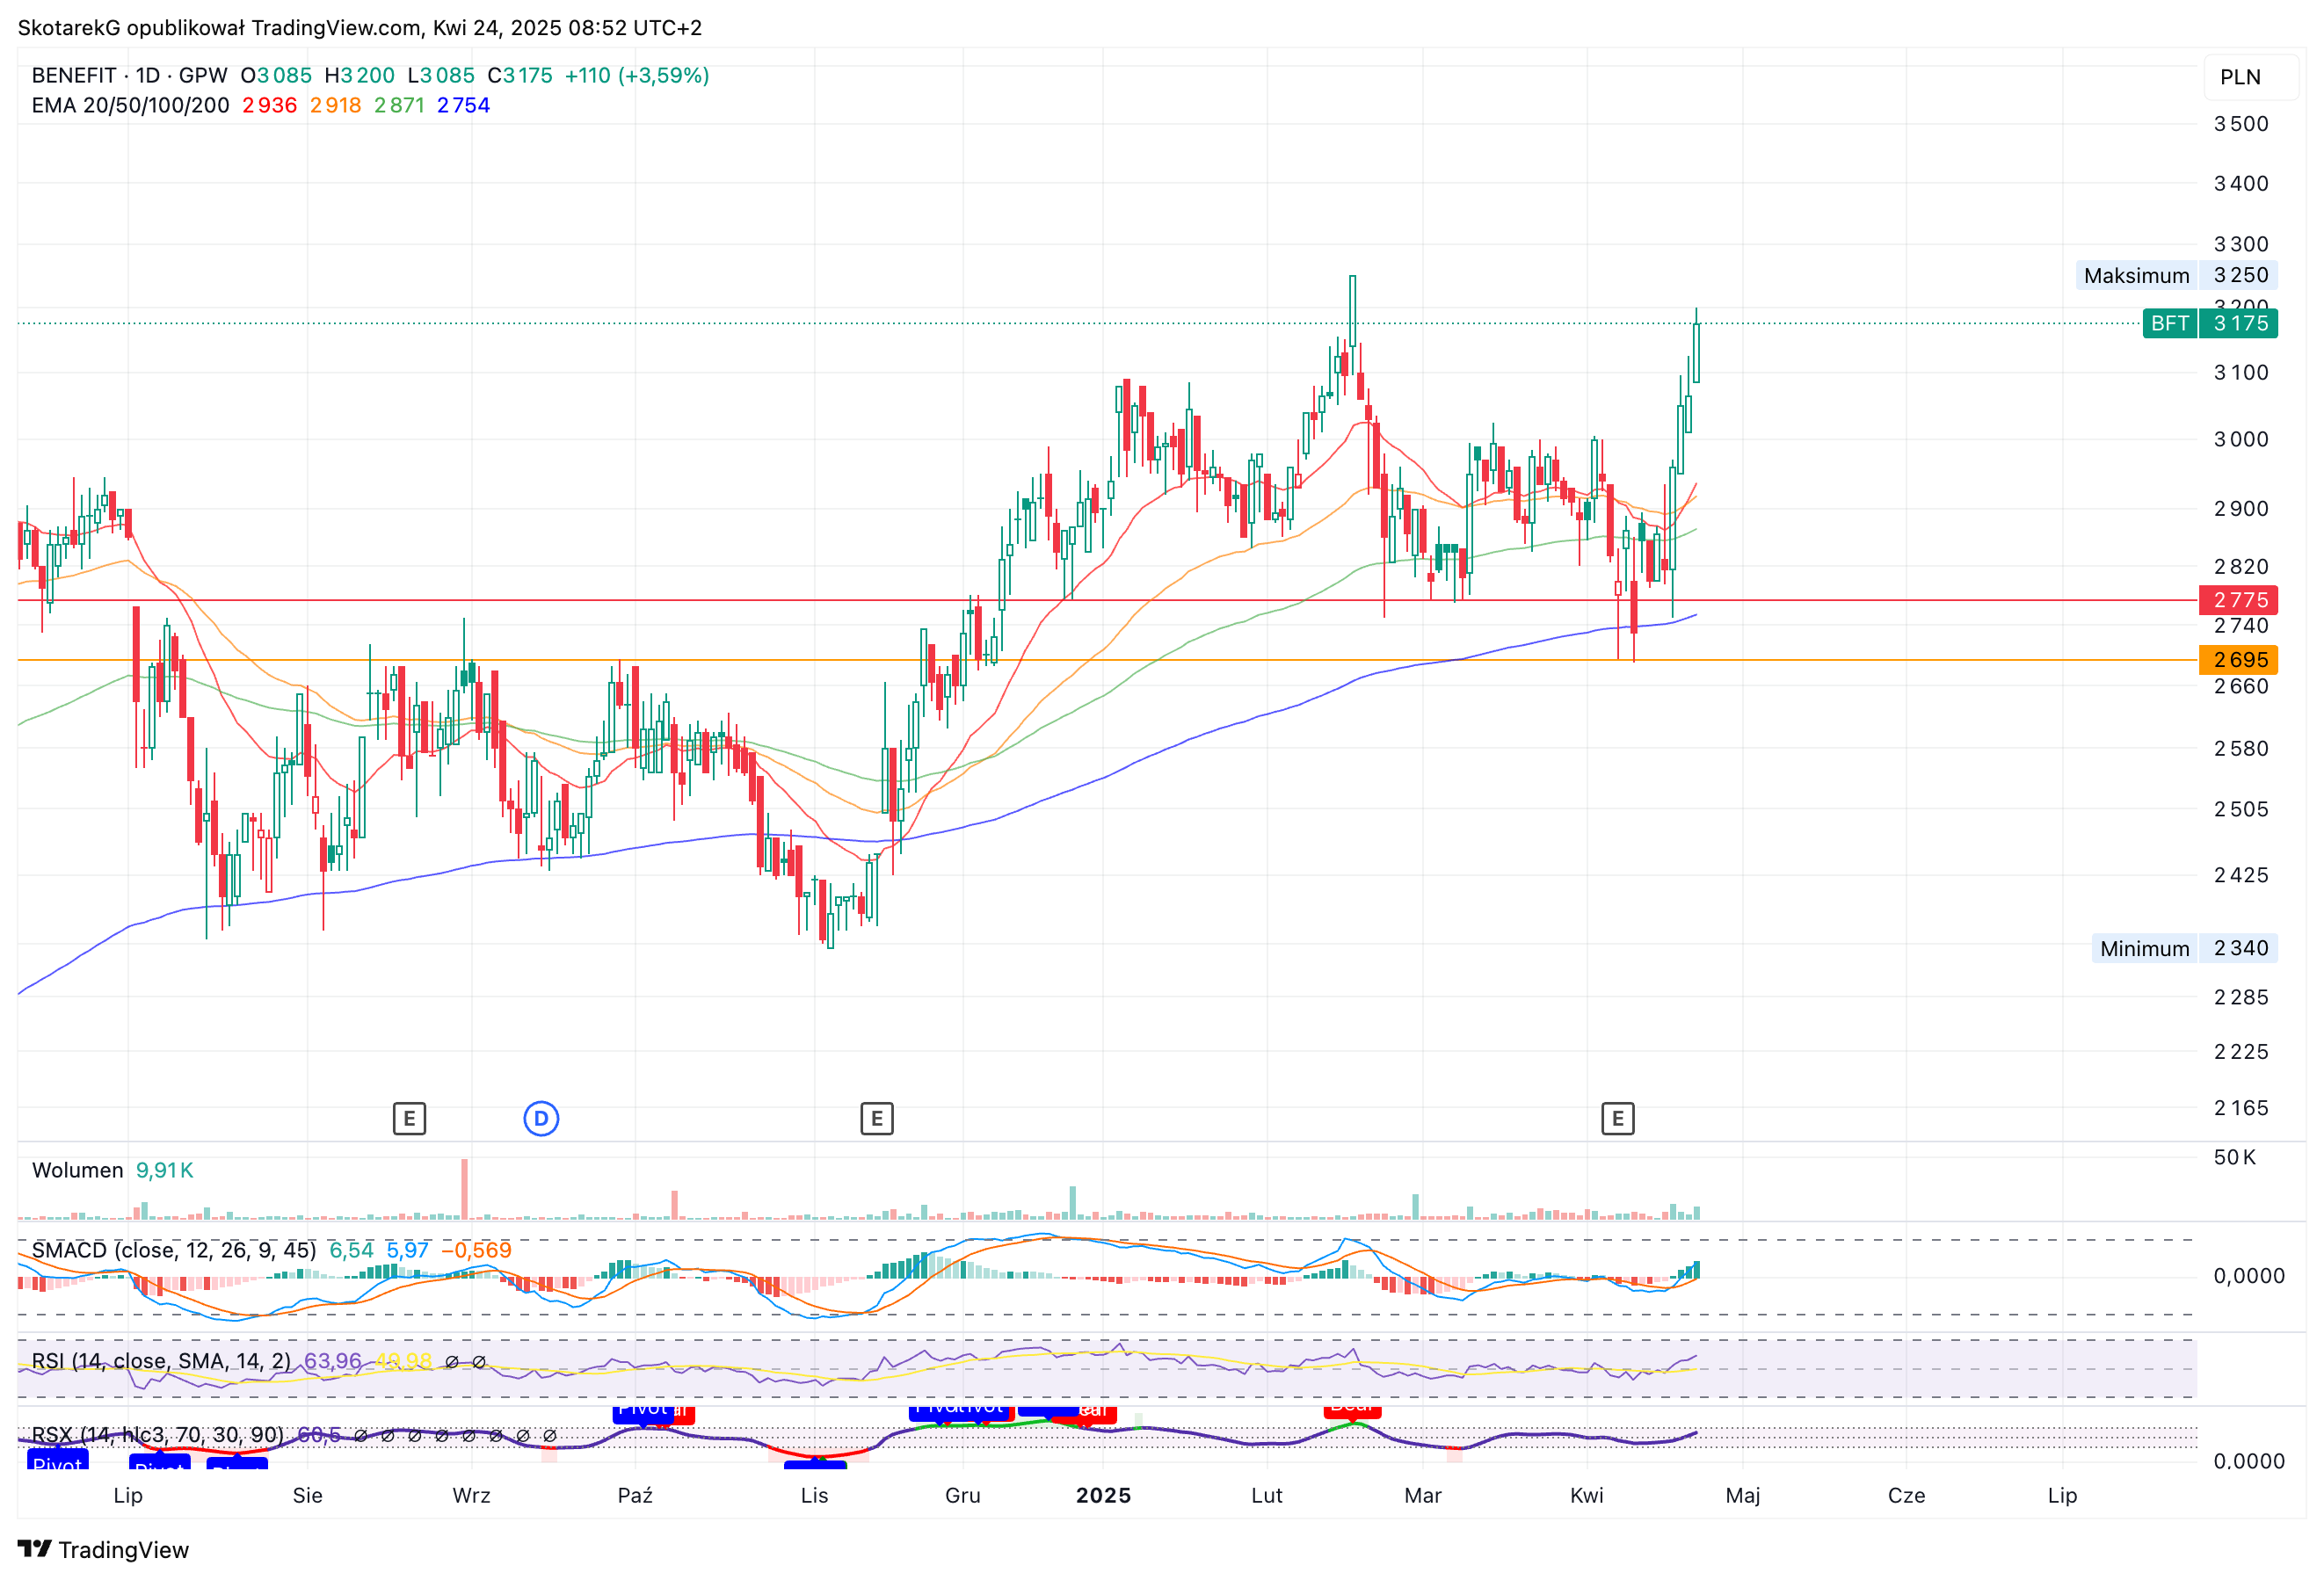
Task: Click the high value H3 200 in the header
Action: point(360,75)
